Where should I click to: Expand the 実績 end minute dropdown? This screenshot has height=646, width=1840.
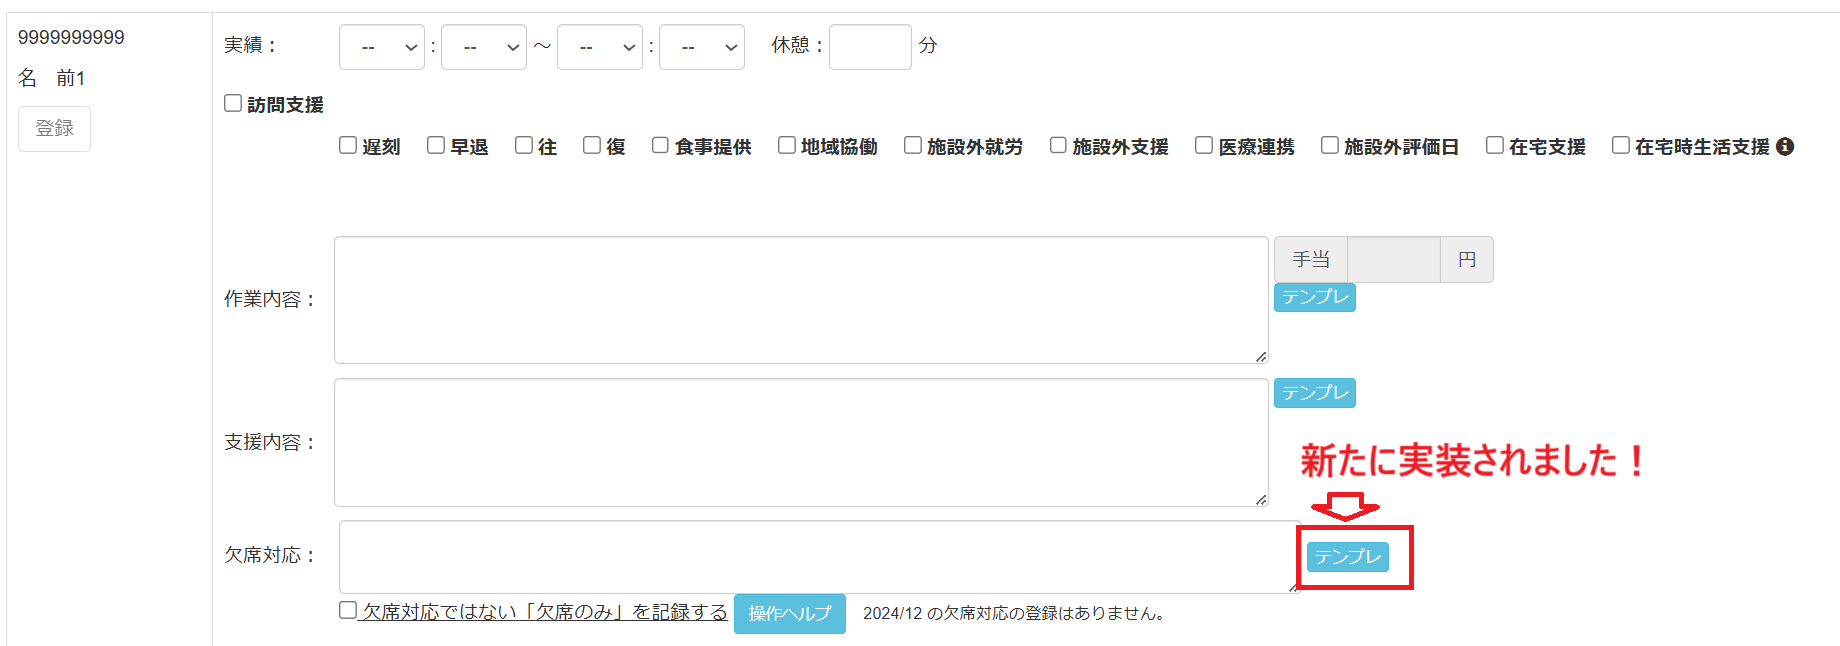tap(701, 47)
